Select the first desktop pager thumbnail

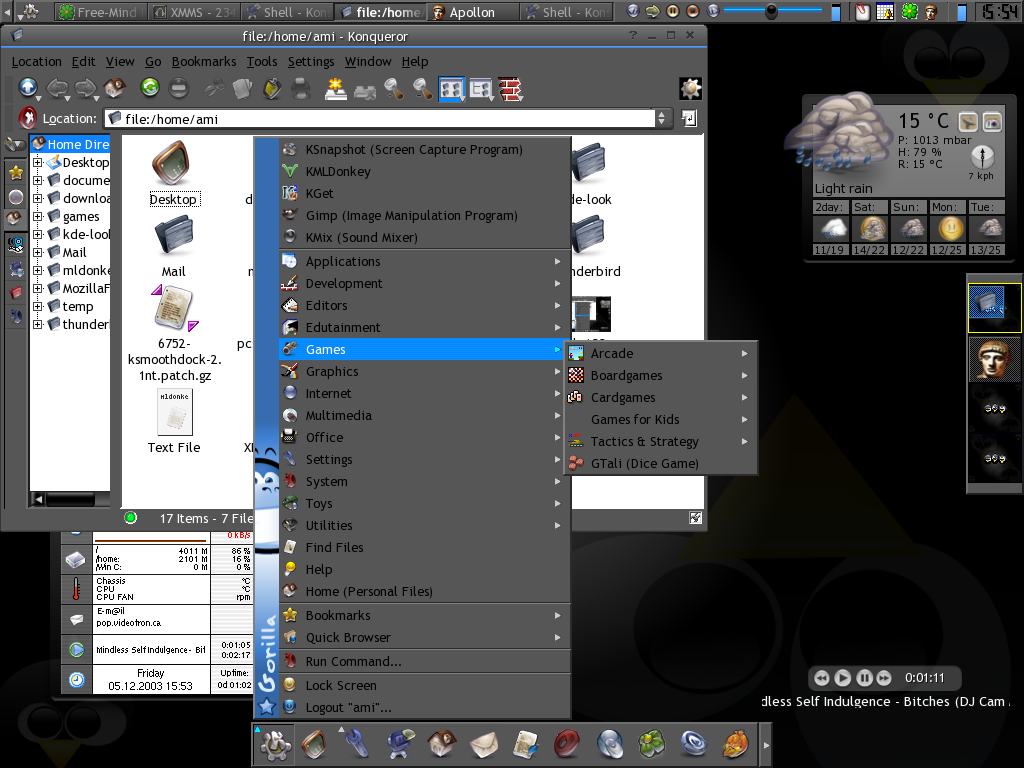pos(993,307)
